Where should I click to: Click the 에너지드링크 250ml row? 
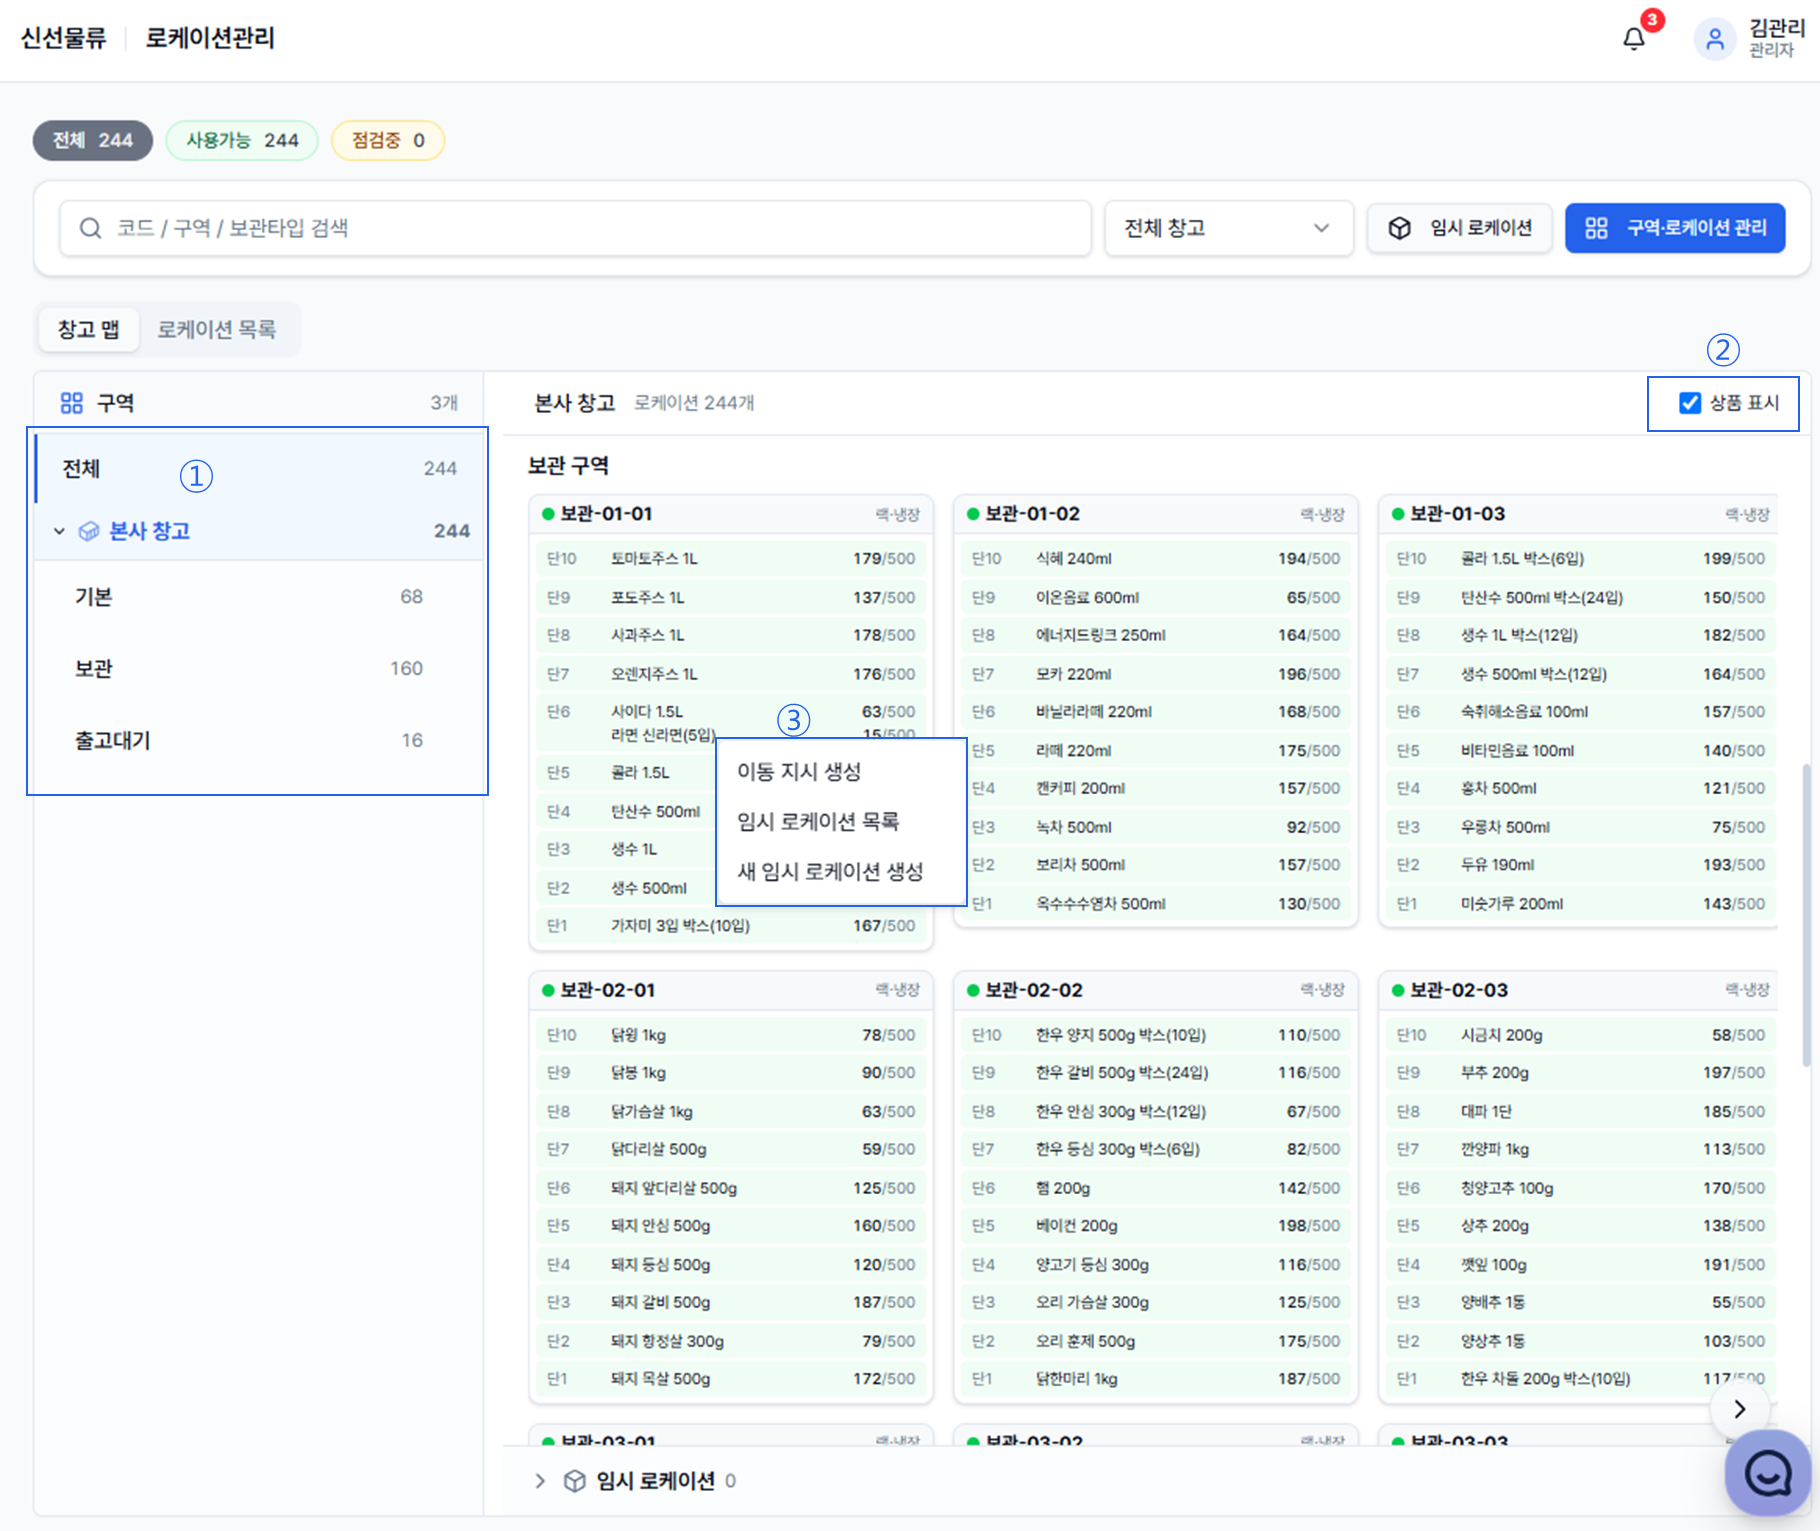(x=1156, y=635)
